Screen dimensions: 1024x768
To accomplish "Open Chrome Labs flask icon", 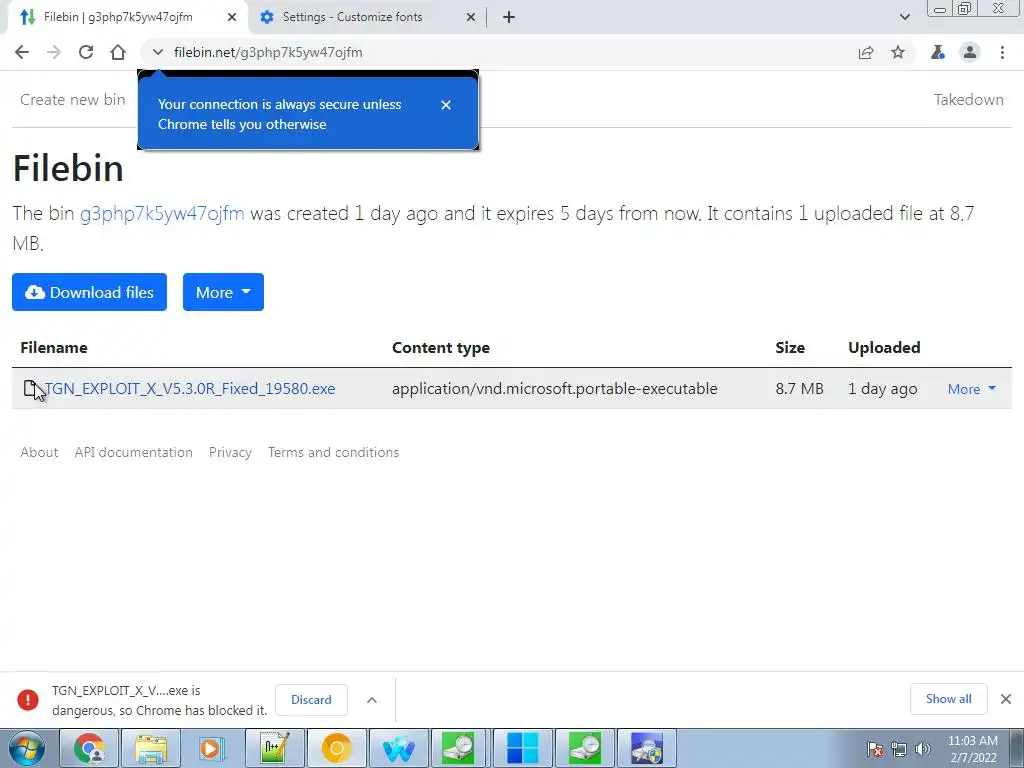I will point(938,52).
